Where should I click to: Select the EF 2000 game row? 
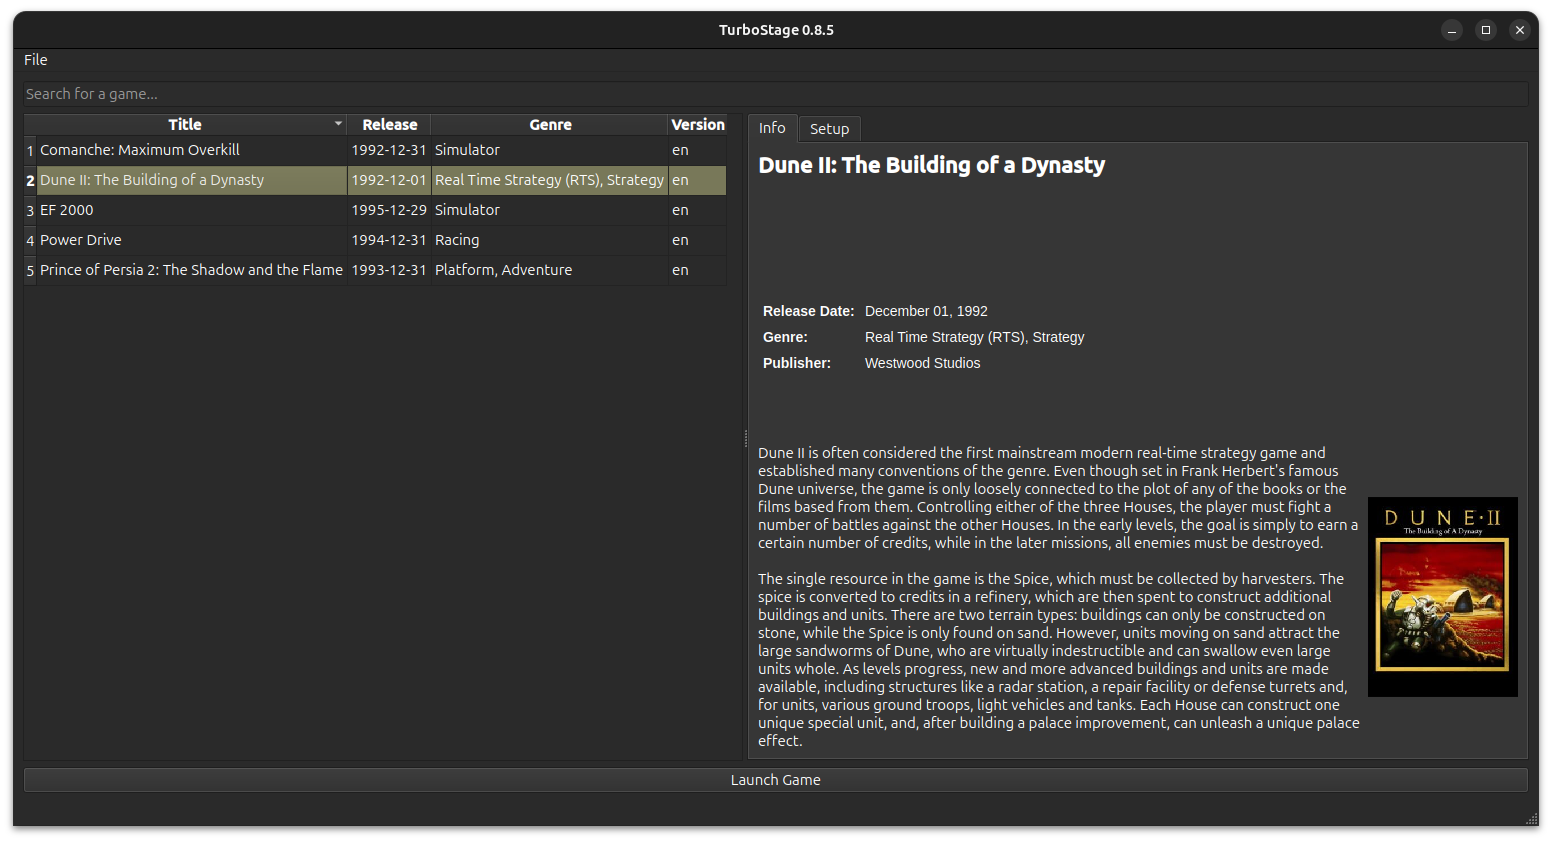(67, 210)
